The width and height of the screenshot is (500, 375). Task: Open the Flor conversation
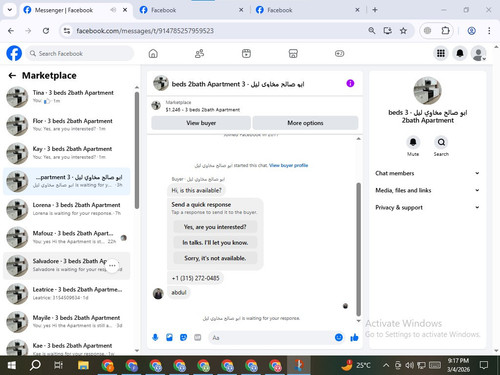click(x=67, y=125)
